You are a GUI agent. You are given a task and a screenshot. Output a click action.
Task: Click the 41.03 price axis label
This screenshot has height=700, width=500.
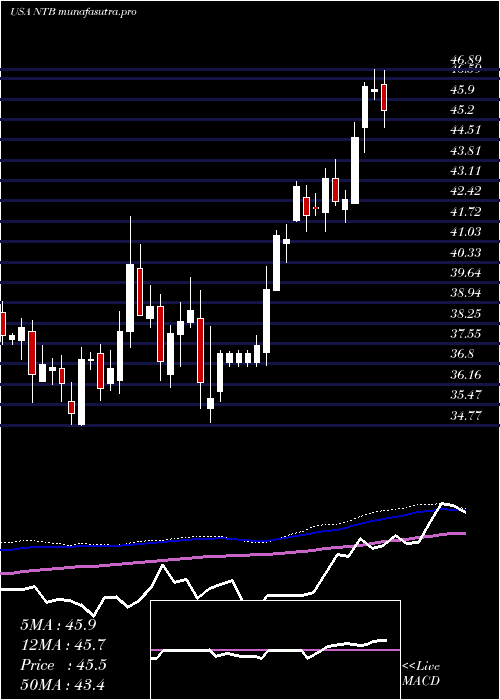pyautogui.click(x=466, y=232)
